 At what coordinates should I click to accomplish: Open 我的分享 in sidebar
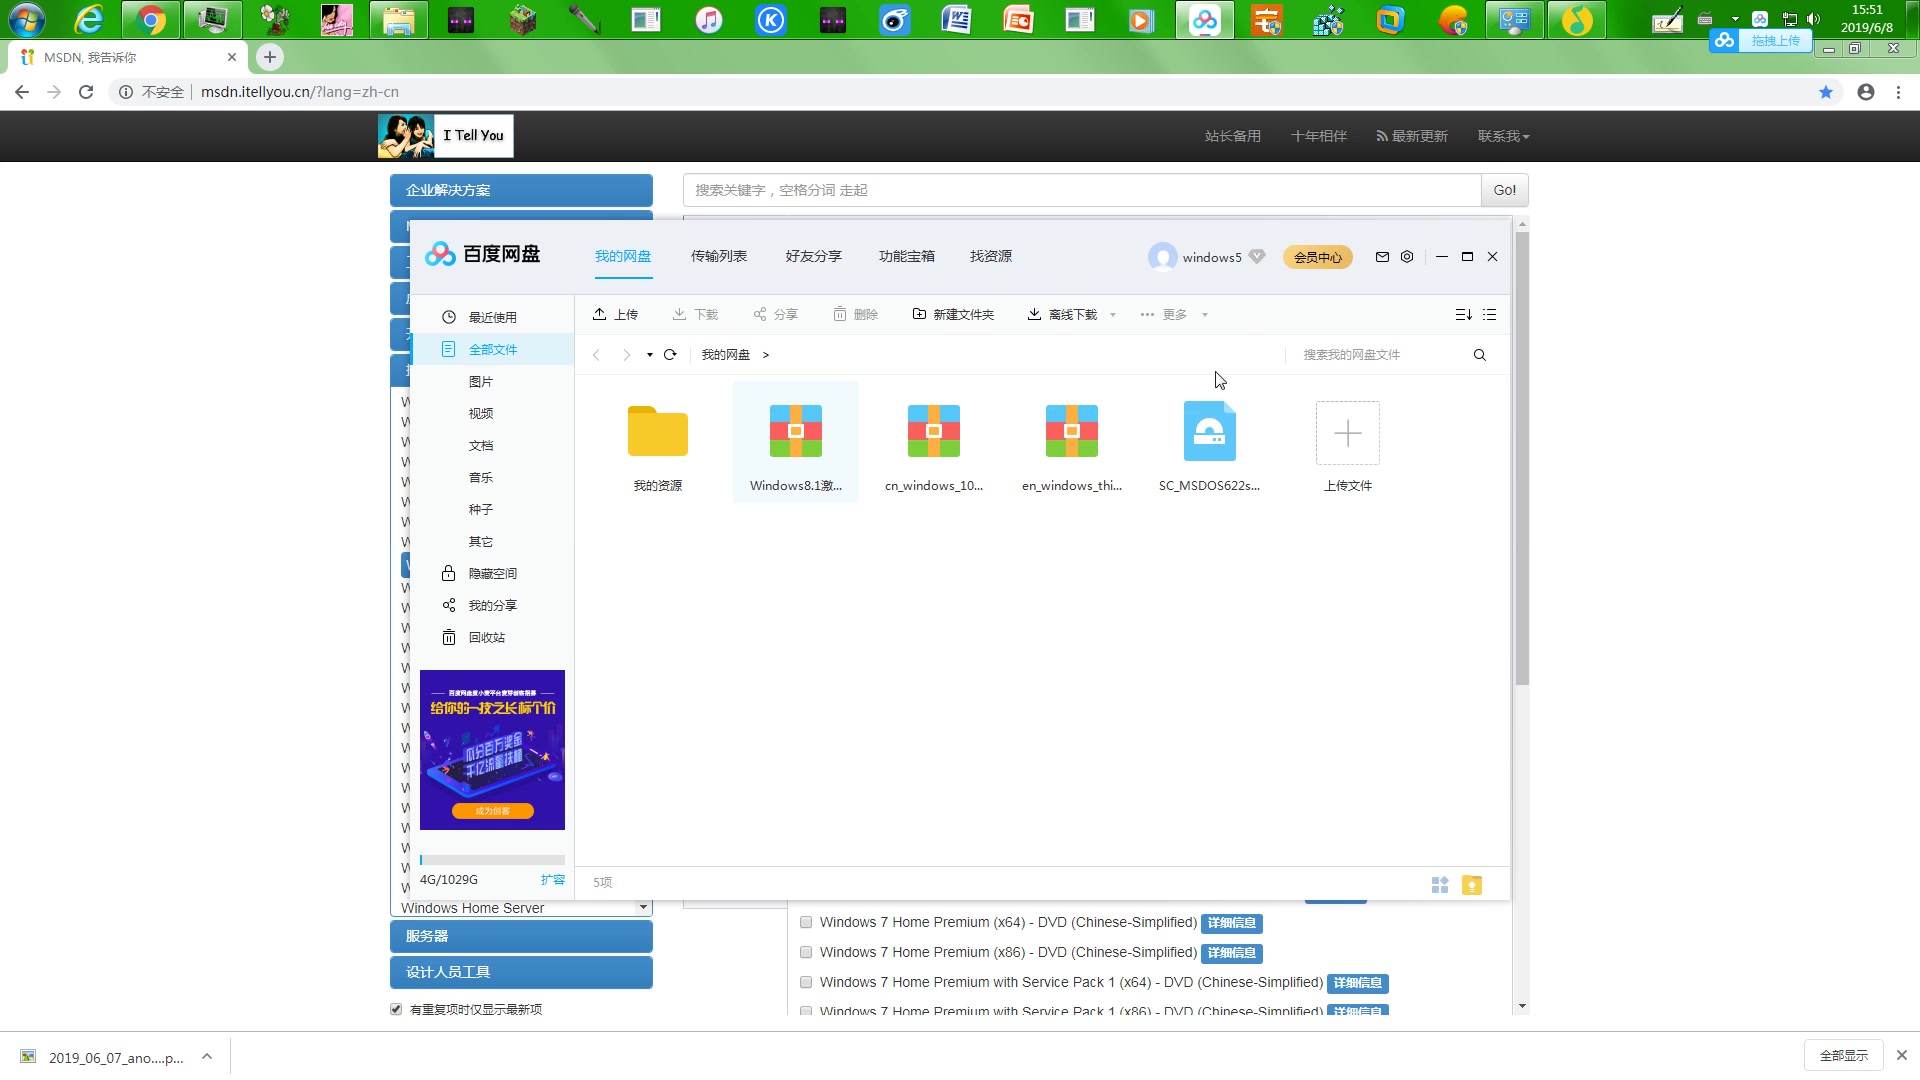point(492,605)
